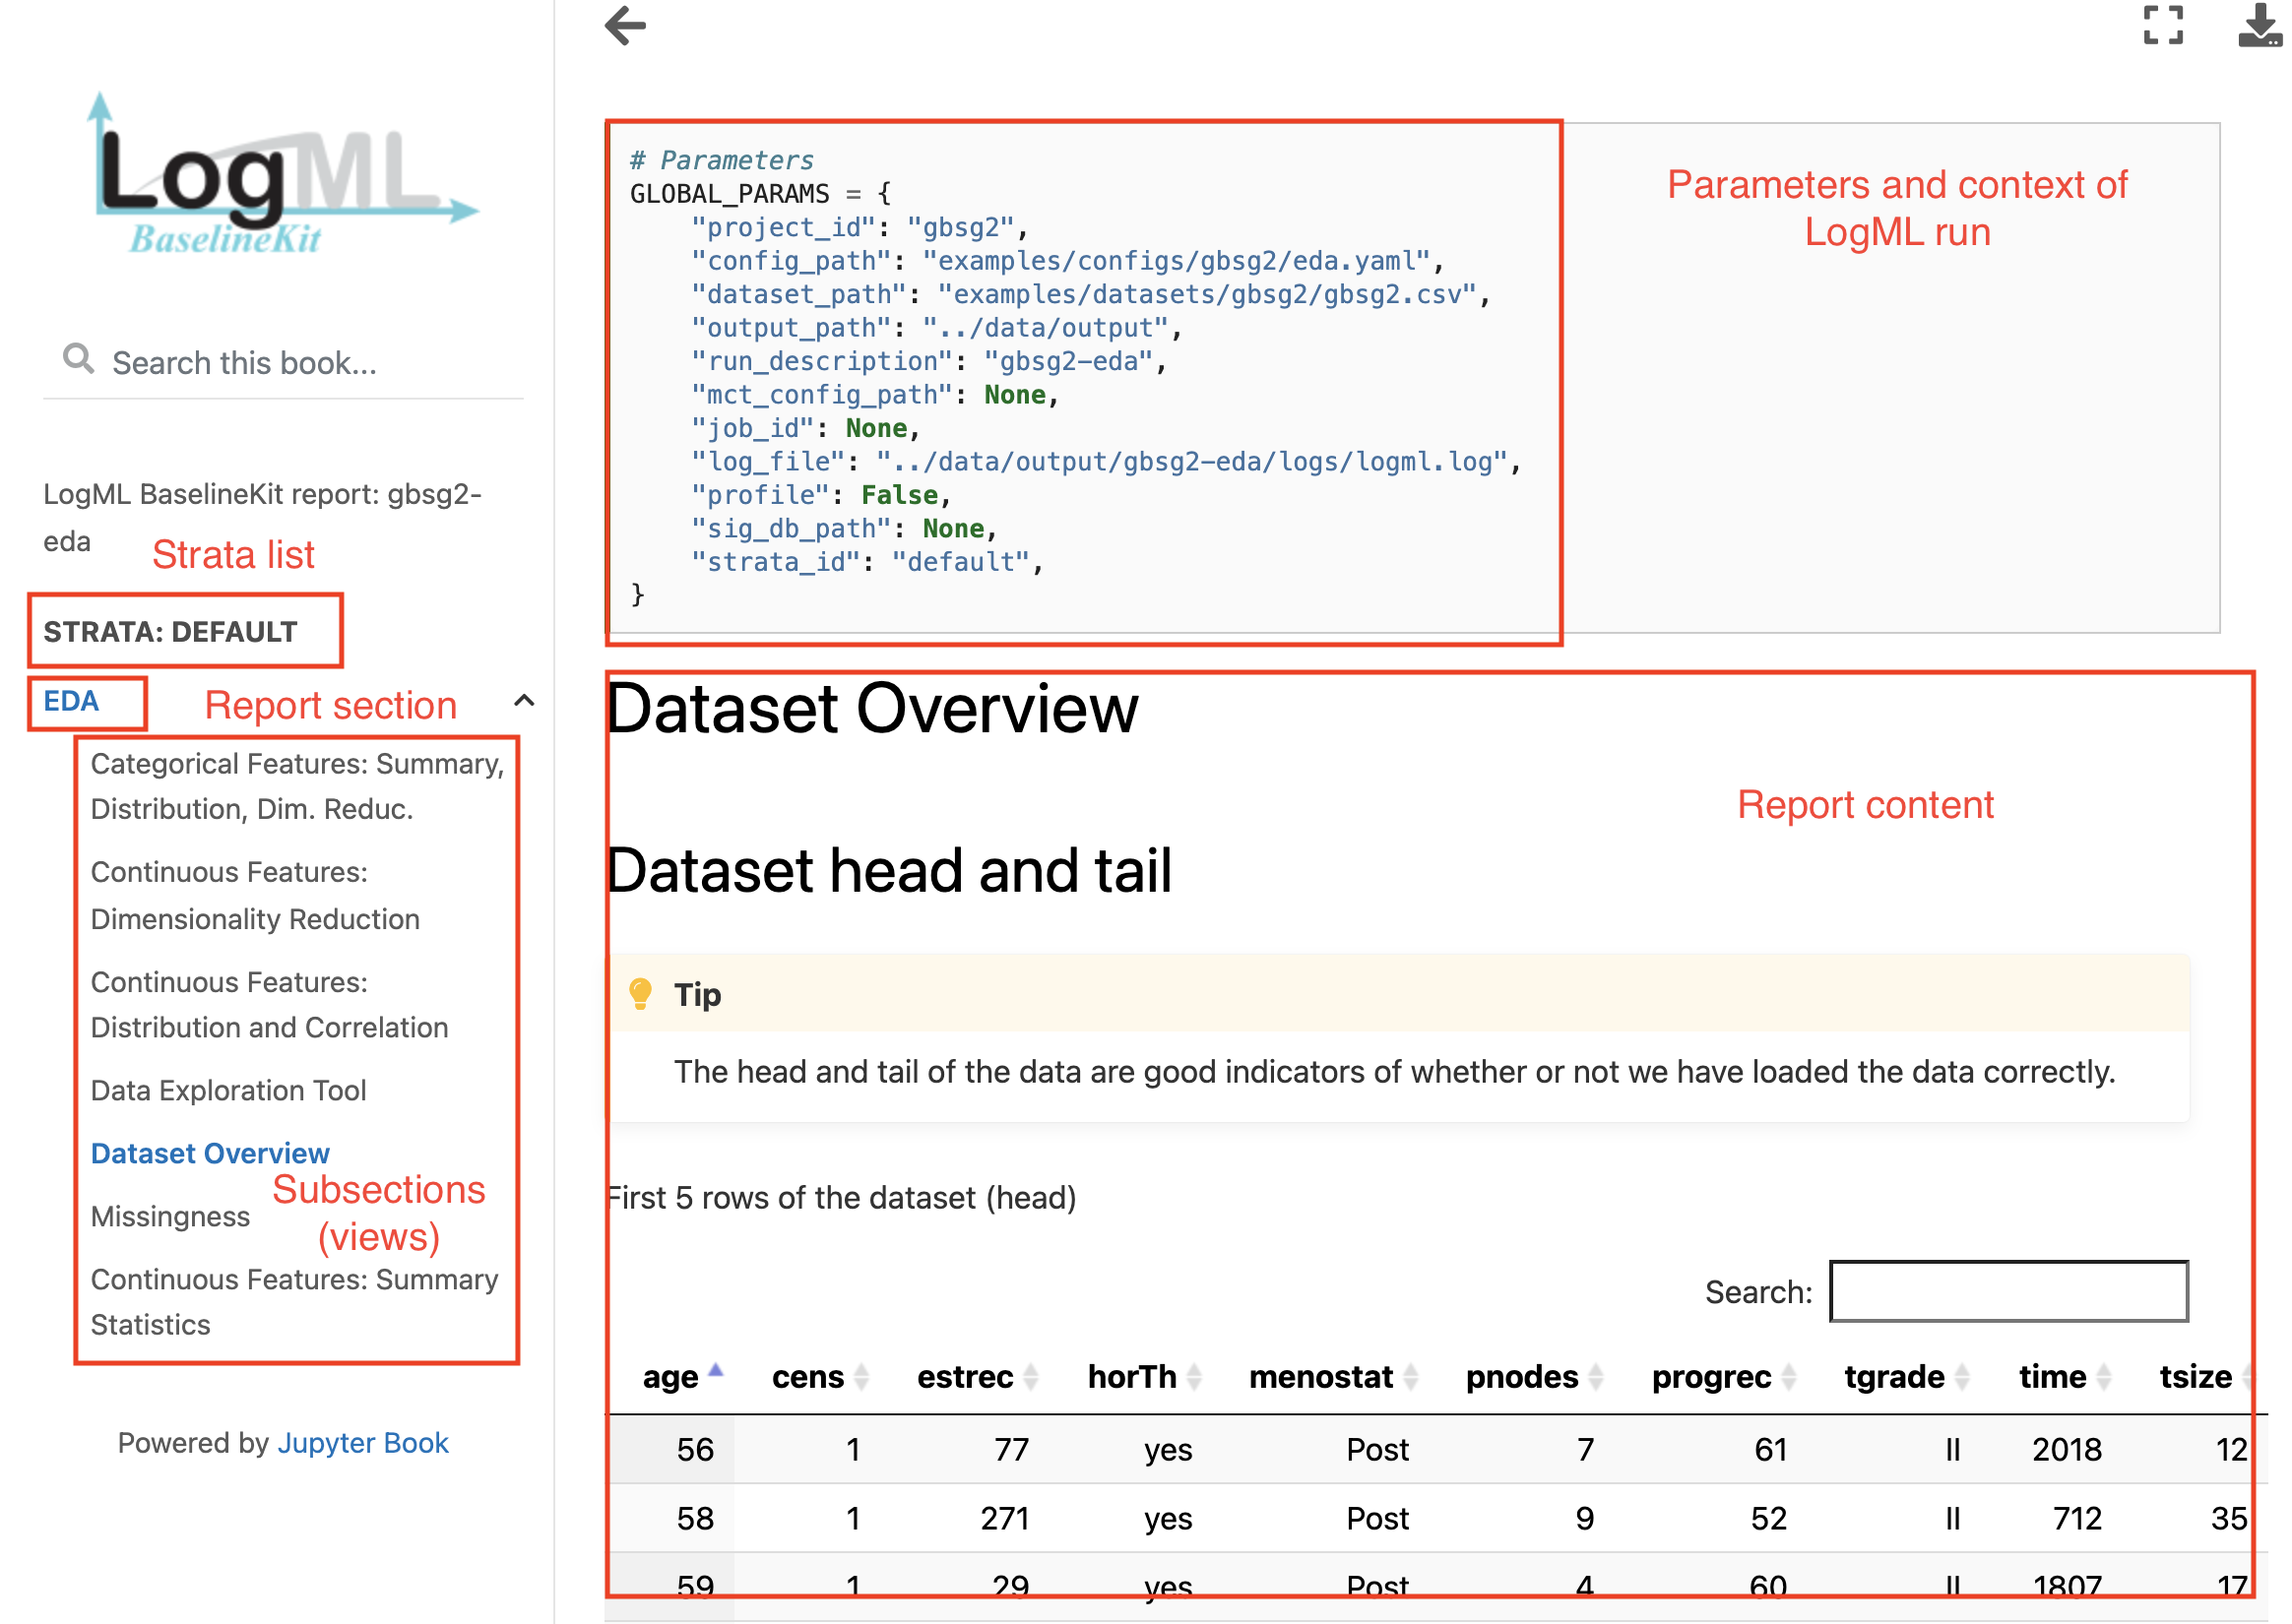Click the Tip lightbulb icon
The image size is (2292, 1624).
[640, 994]
